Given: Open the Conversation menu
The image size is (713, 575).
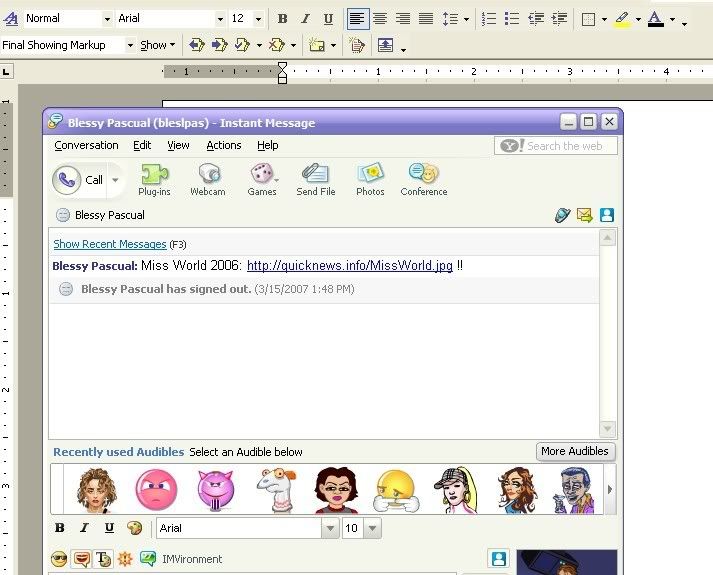Looking at the screenshot, I should [86, 145].
